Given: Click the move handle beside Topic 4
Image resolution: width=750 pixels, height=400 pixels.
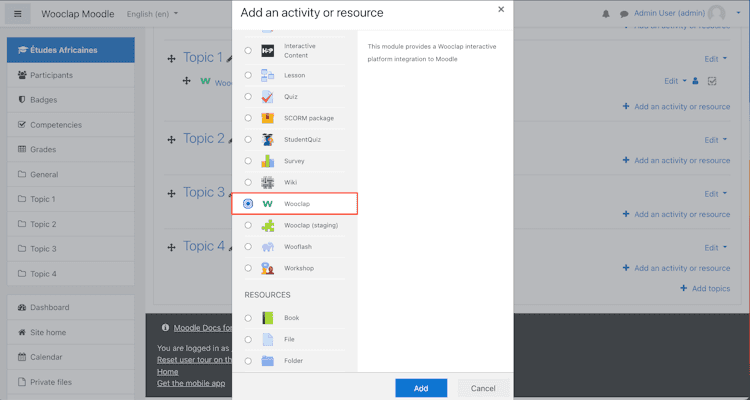Looking at the screenshot, I should [x=171, y=247].
